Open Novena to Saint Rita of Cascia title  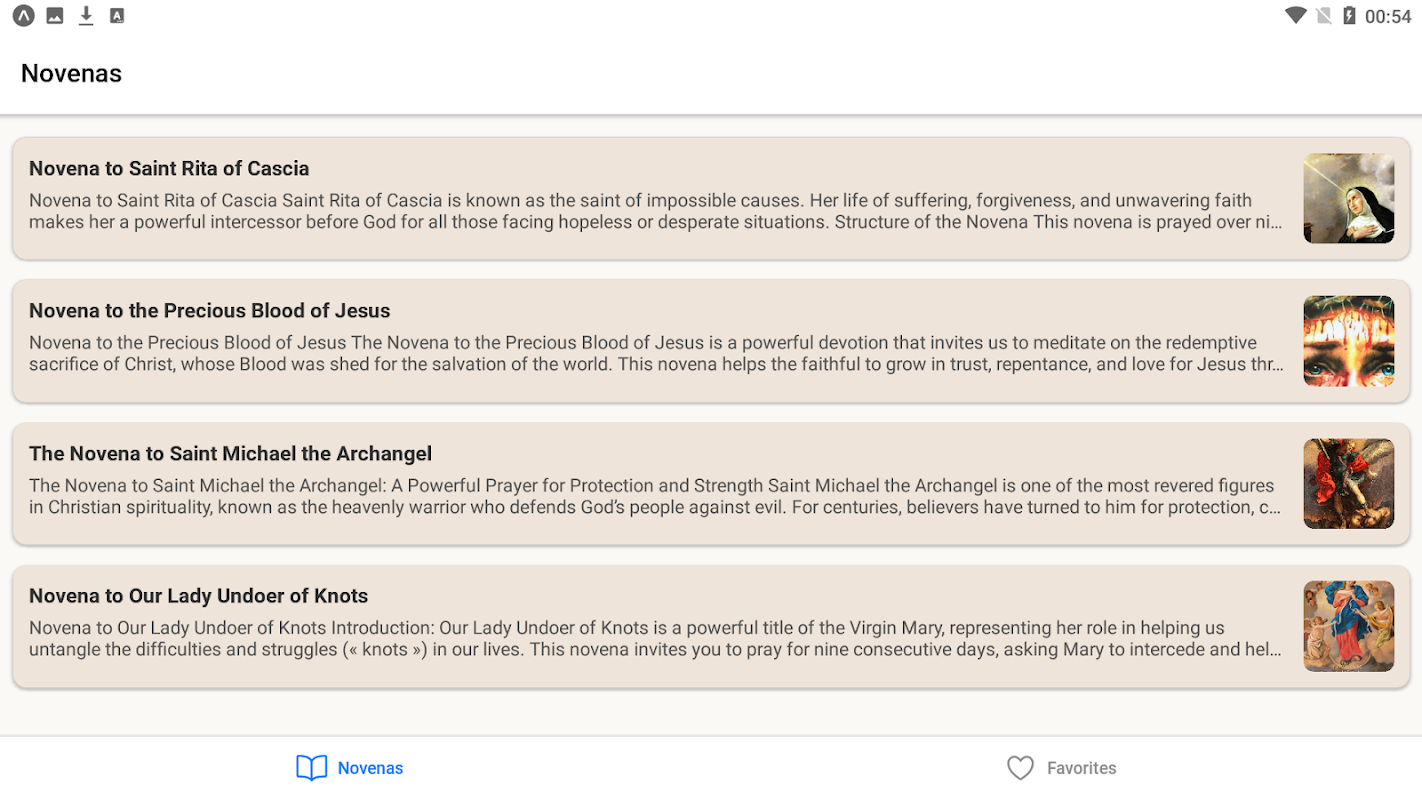pos(169,168)
